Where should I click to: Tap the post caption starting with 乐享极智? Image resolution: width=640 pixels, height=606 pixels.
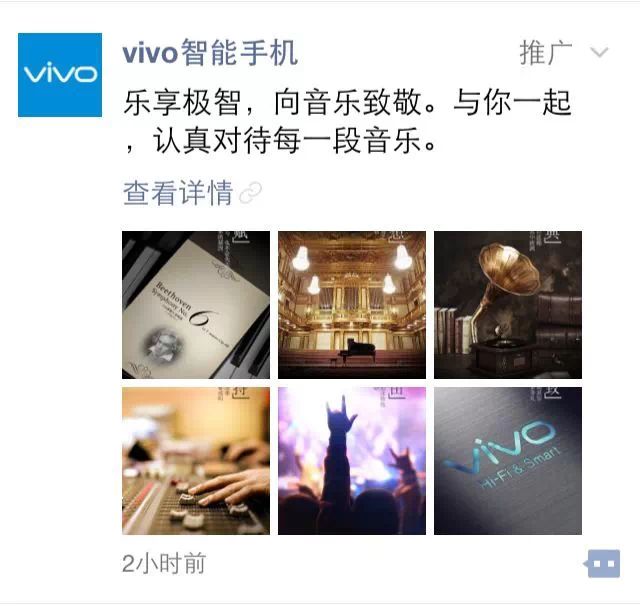347,122
